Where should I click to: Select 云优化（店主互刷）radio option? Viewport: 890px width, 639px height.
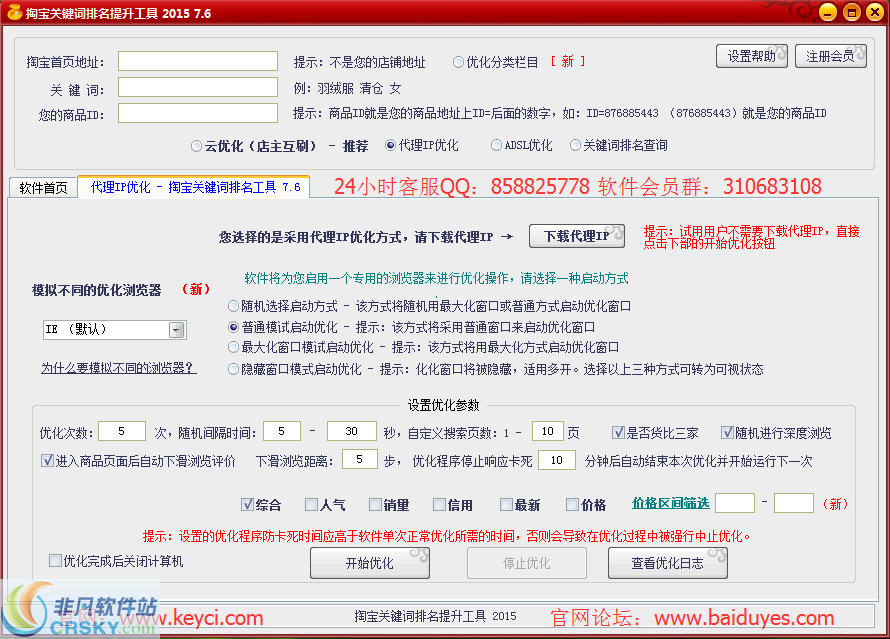pos(196,146)
